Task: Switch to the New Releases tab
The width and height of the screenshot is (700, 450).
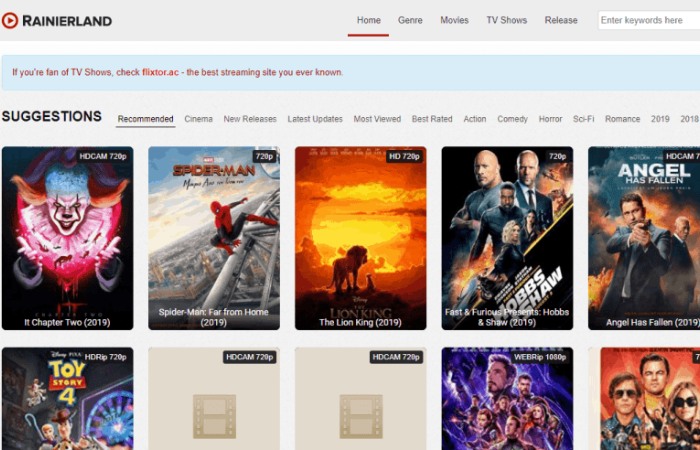Action: [x=250, y=119]
